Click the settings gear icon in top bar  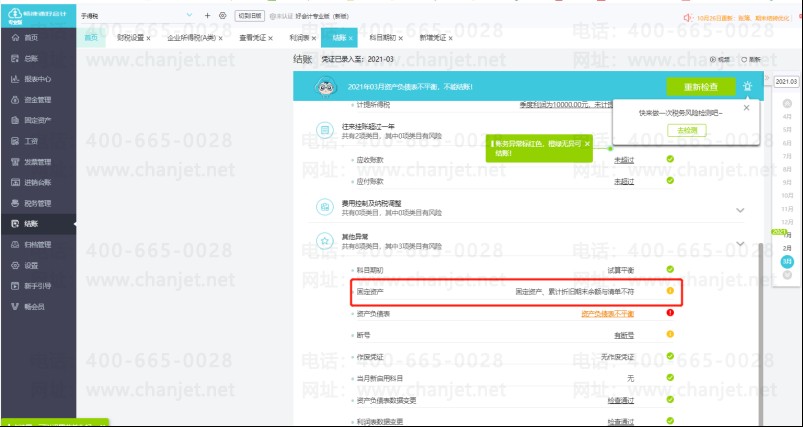pyautogui.click(x=222, y=16)
